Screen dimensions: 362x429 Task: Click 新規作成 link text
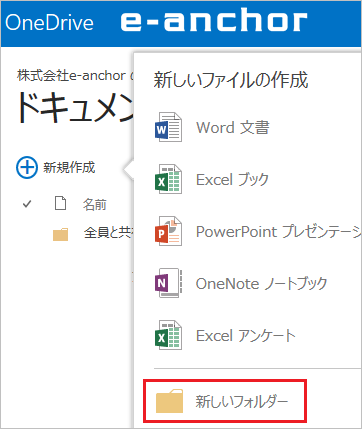tap(69, 167)
